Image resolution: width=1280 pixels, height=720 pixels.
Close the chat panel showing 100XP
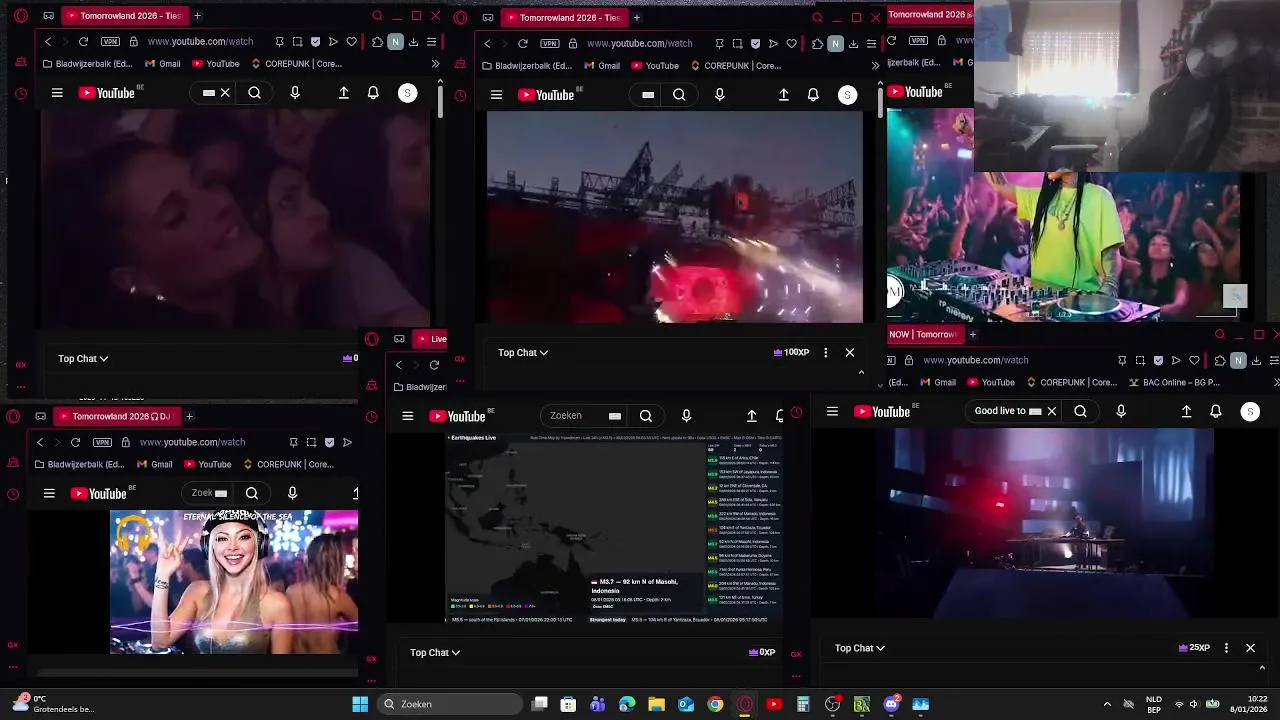pos(850,352)
